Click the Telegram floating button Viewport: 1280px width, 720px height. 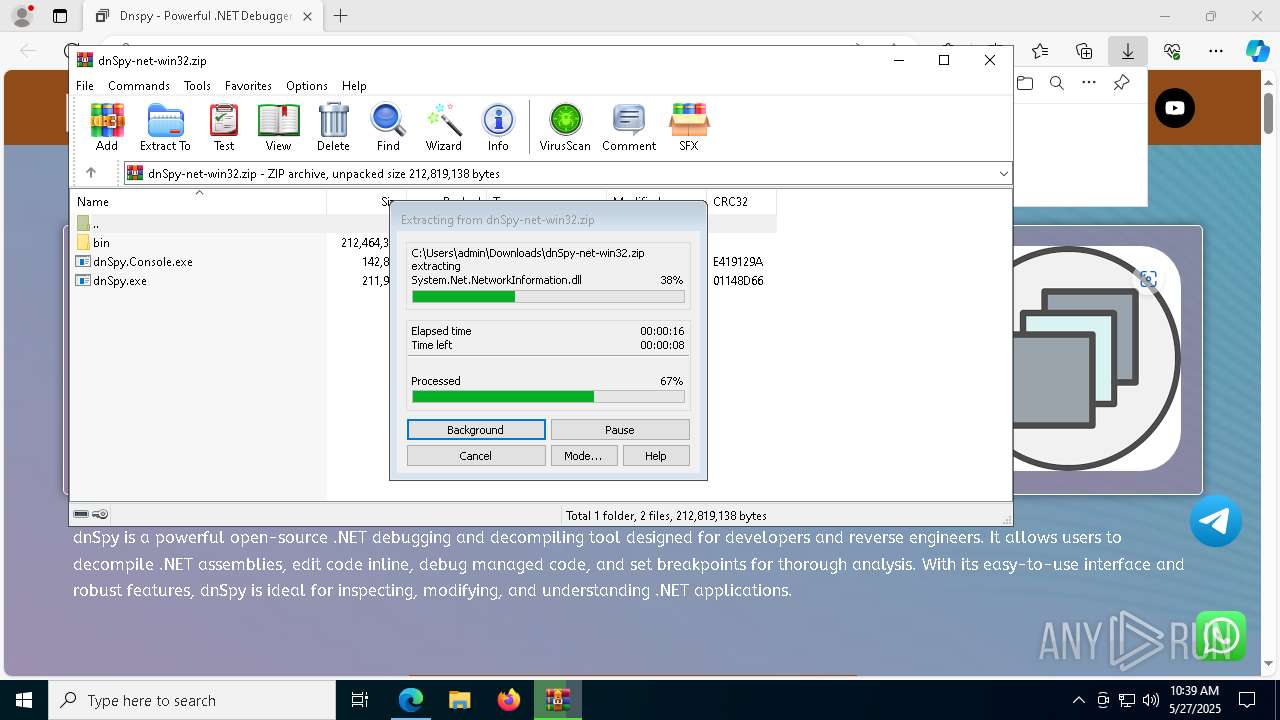click(1216, 520)
